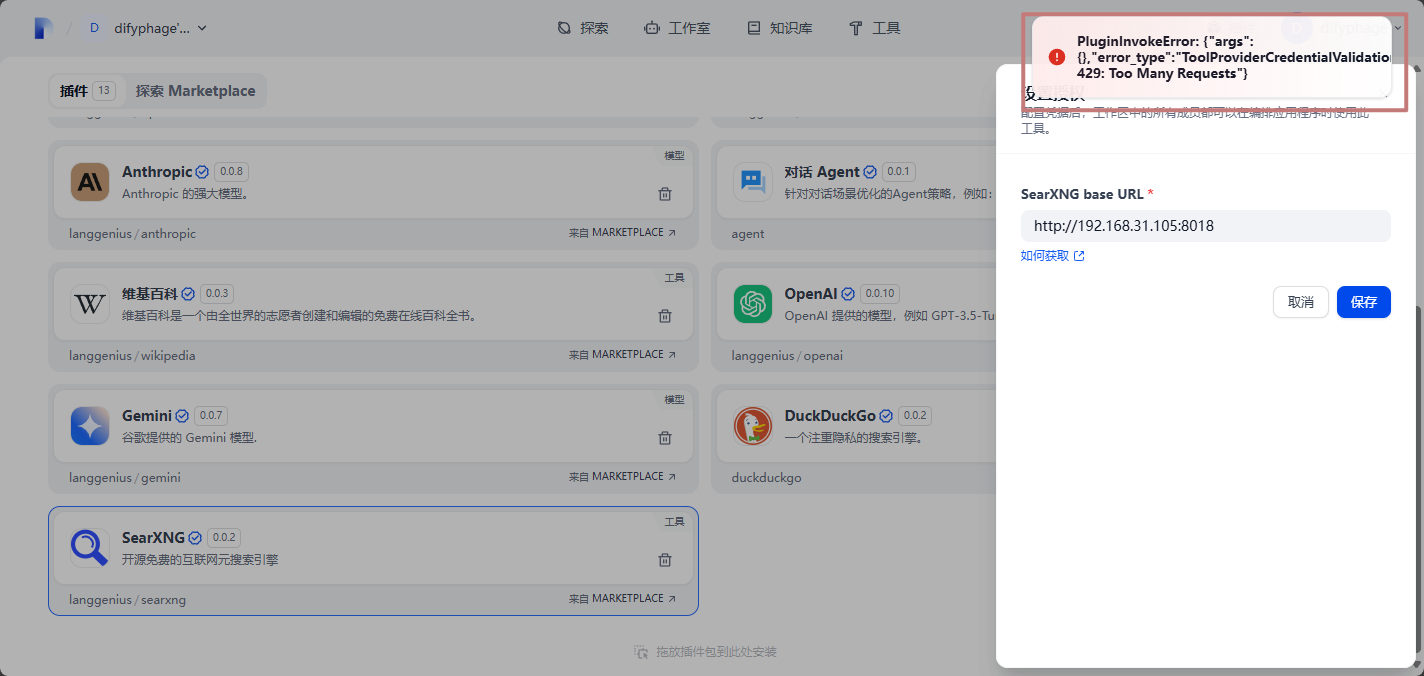Delete the Gemini plugin

(x=664, y=438)
